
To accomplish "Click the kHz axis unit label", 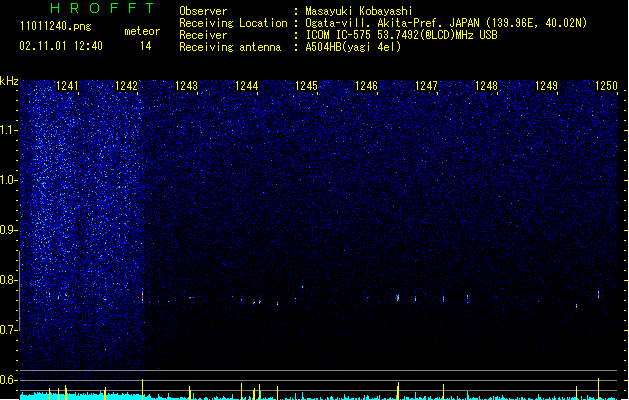I will coord(9,81).
